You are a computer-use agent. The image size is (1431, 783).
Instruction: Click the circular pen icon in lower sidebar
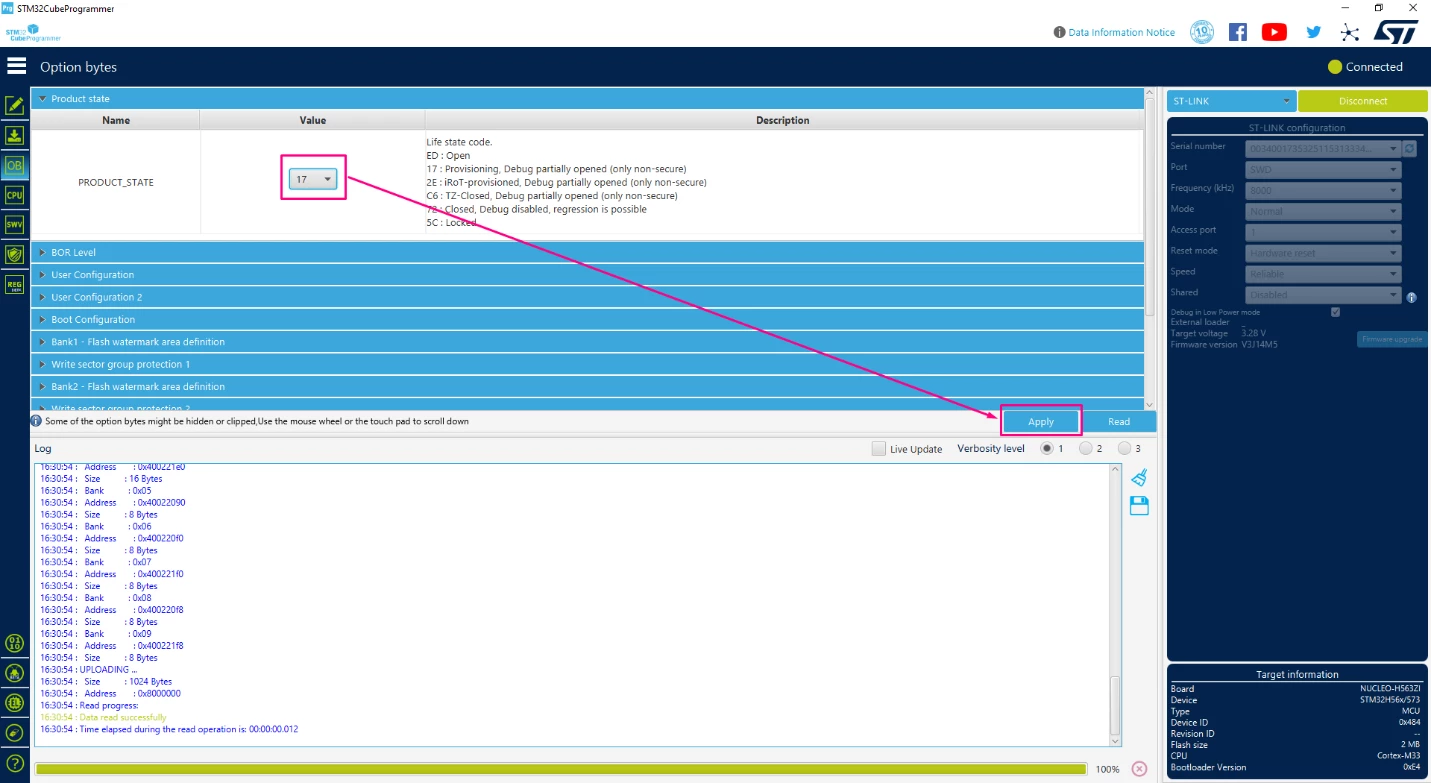[x=15, y=733]
